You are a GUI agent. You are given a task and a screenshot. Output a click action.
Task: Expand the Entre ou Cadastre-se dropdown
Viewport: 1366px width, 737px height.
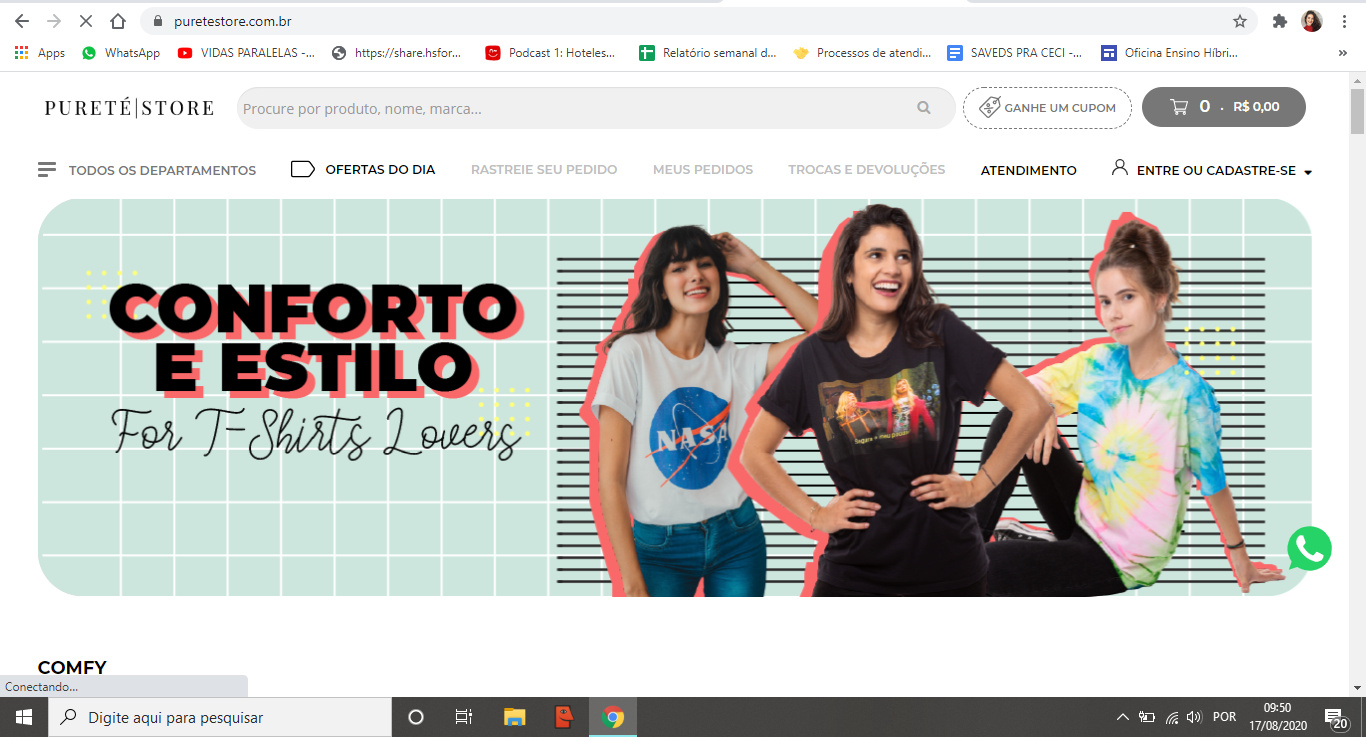pos(1212,170)
